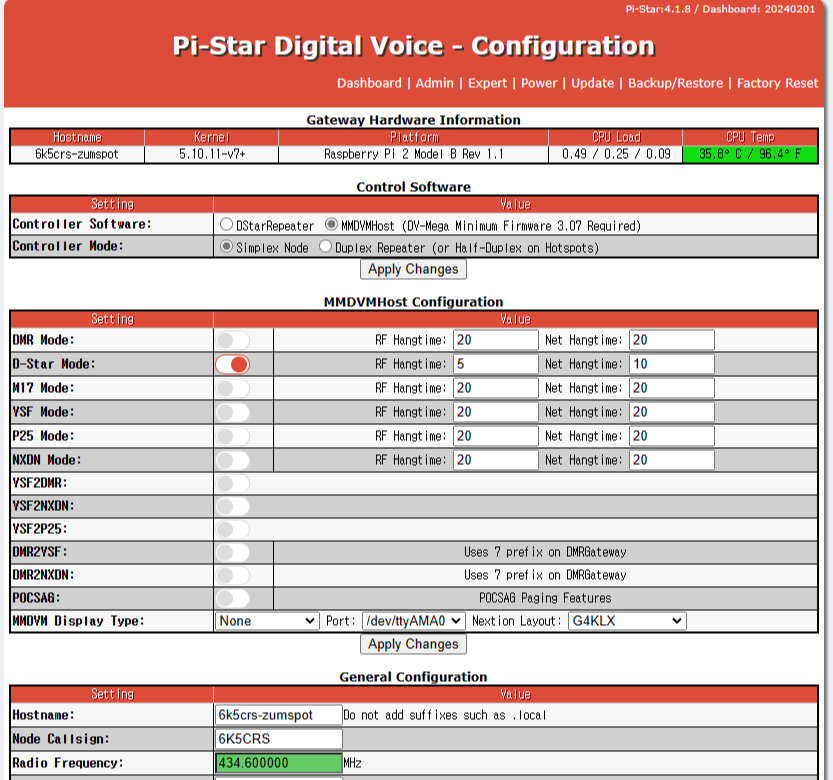Screen dimensions: 833x780
Task: Select MMDVMHost controller software
Action: point(332,224)
